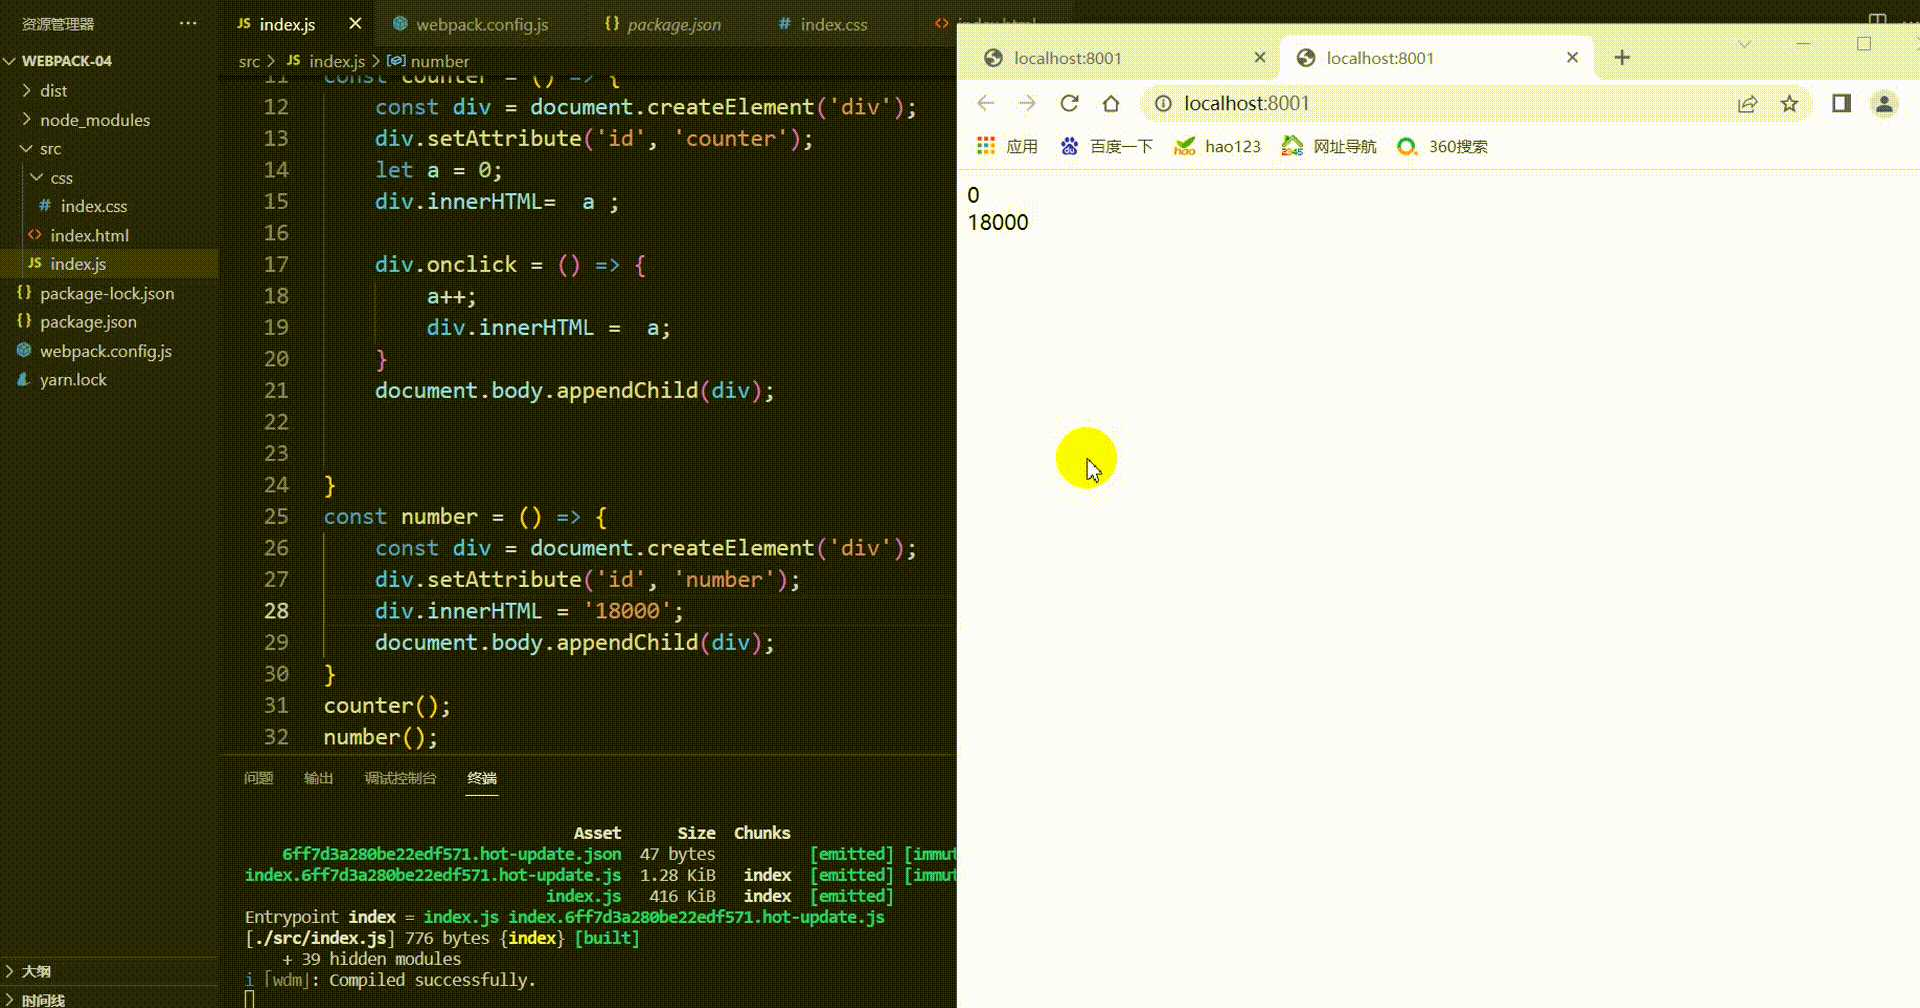Open a new browser tab
The image size is (1920, 1008).
[x=1622, y=58]
